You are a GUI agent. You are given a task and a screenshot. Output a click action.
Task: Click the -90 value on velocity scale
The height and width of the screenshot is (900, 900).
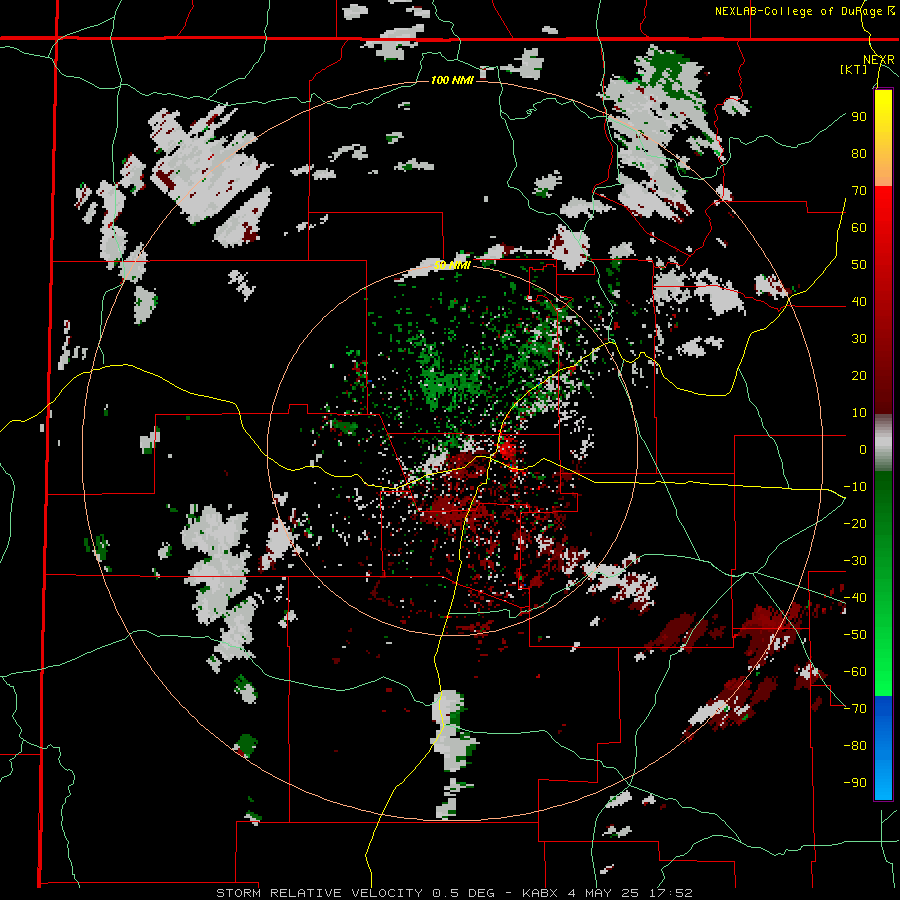(x=855, y=783)
